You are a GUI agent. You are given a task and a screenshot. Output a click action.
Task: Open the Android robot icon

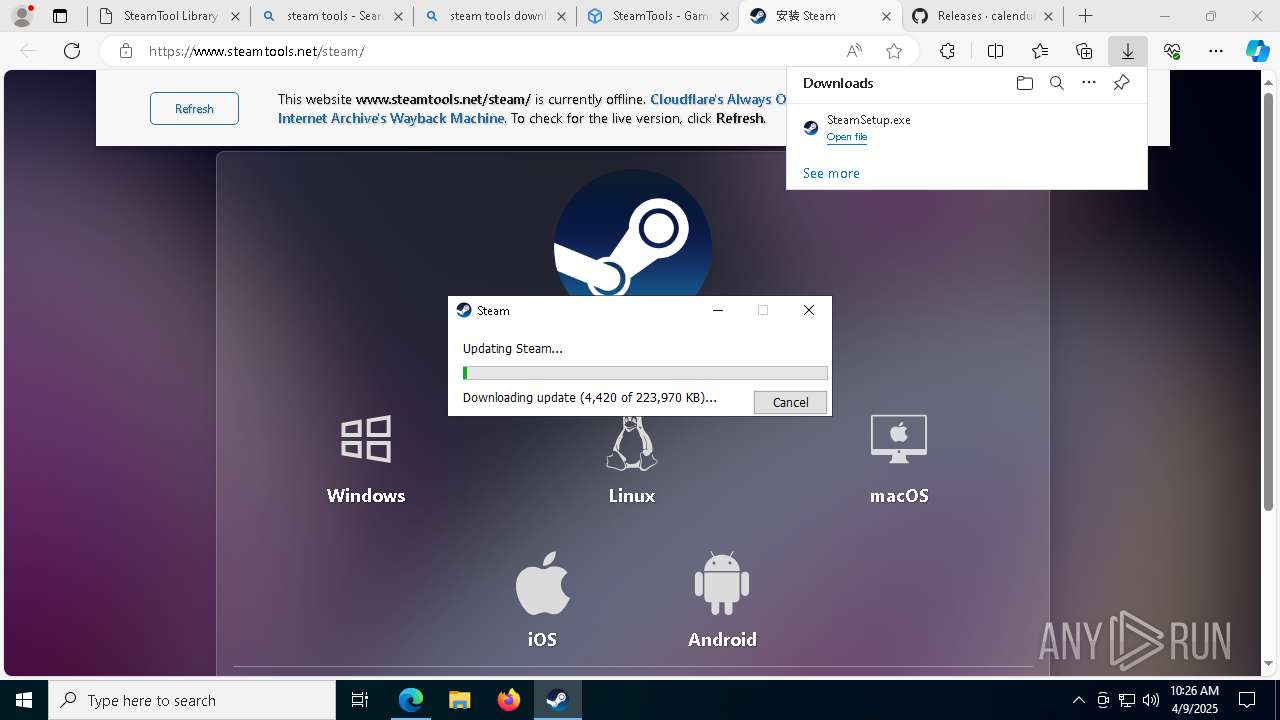click(x=722, y=583)
